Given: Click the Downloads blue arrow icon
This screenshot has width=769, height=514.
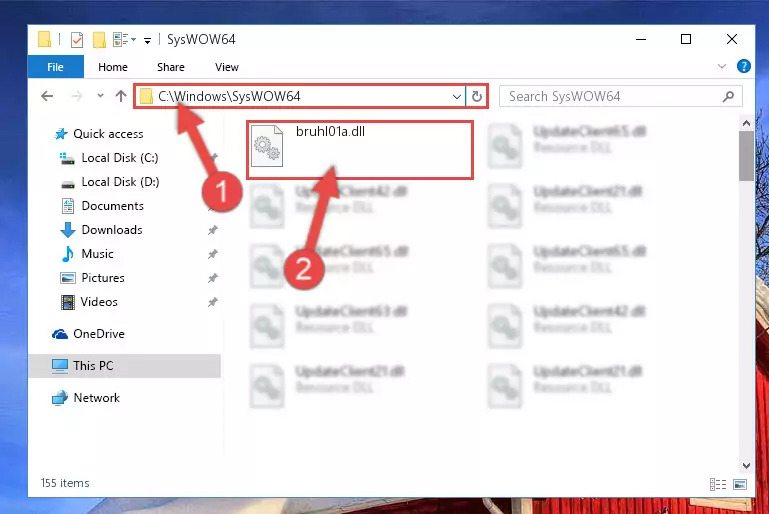Looking at the screenshot, I should pos(68,230).
